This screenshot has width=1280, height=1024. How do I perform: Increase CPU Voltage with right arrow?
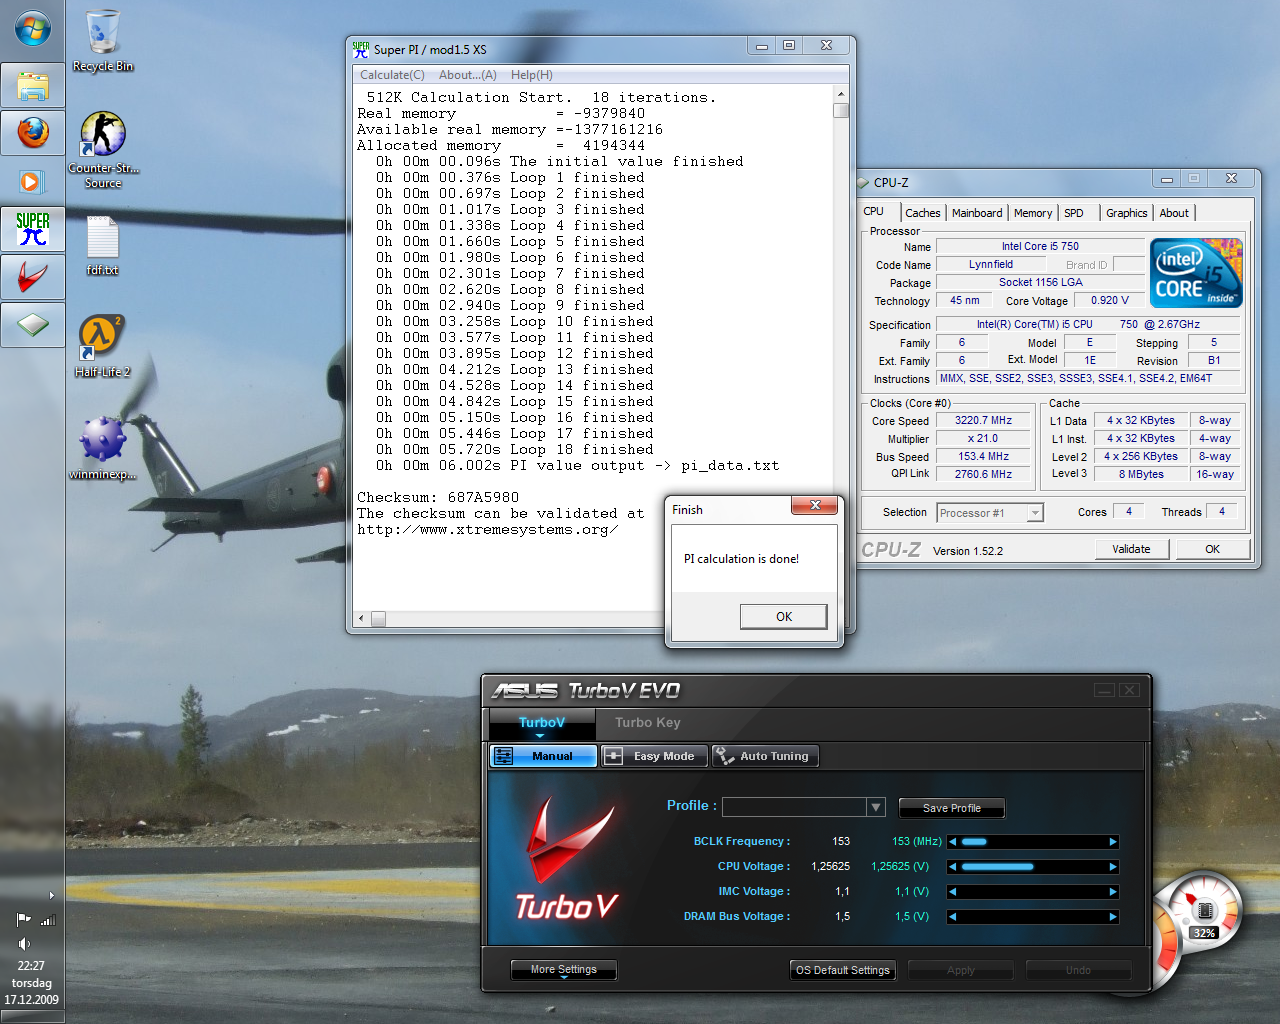(x=1113, y=867)
